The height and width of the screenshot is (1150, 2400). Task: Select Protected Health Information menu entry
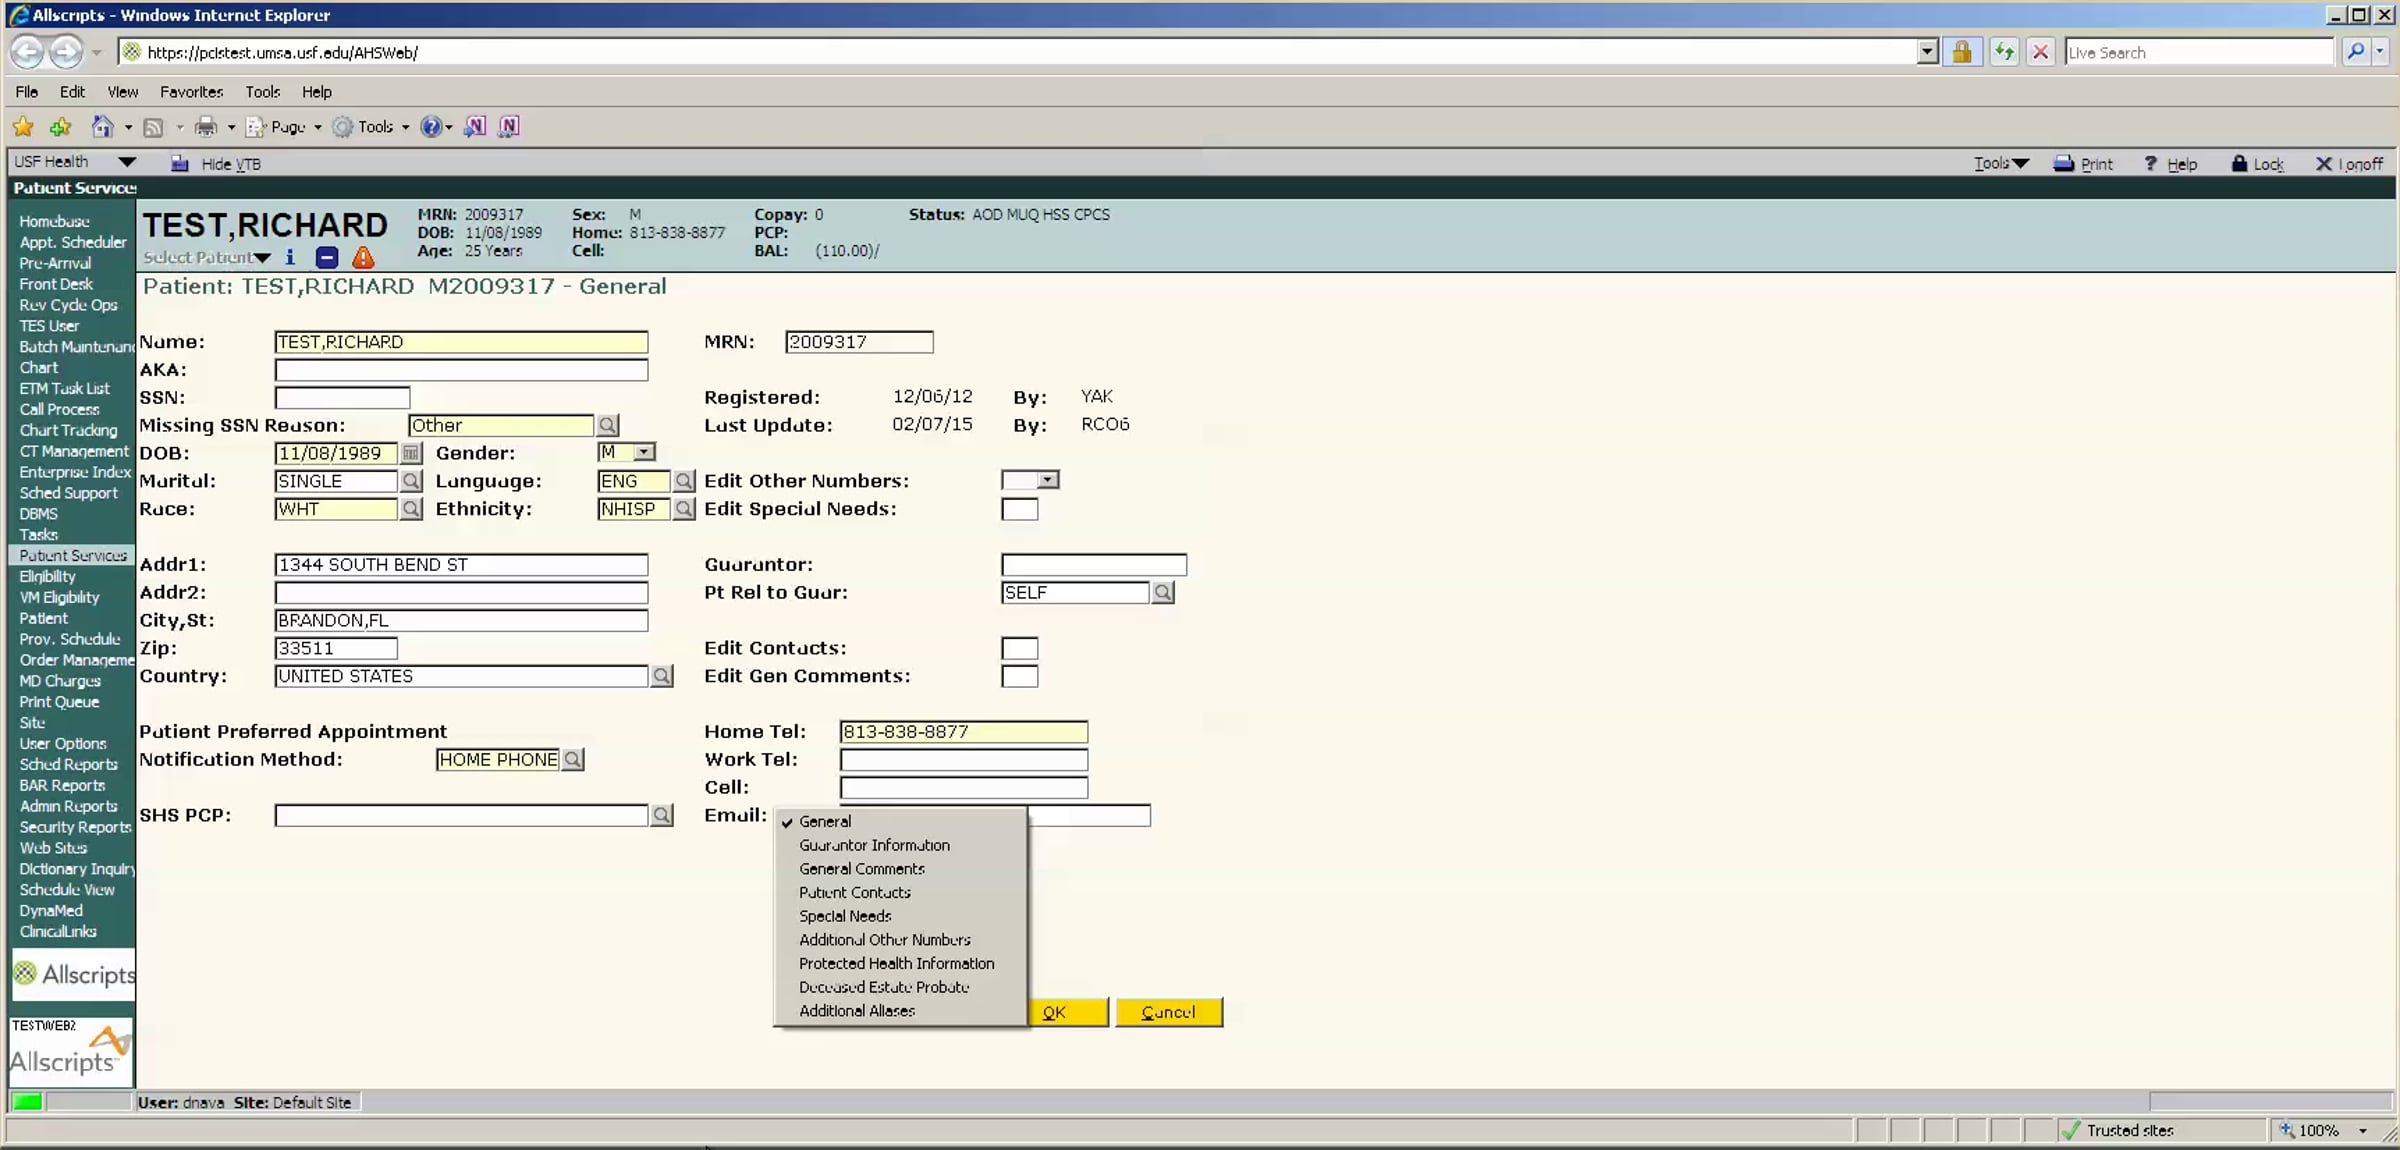click(x=896, y=964)
